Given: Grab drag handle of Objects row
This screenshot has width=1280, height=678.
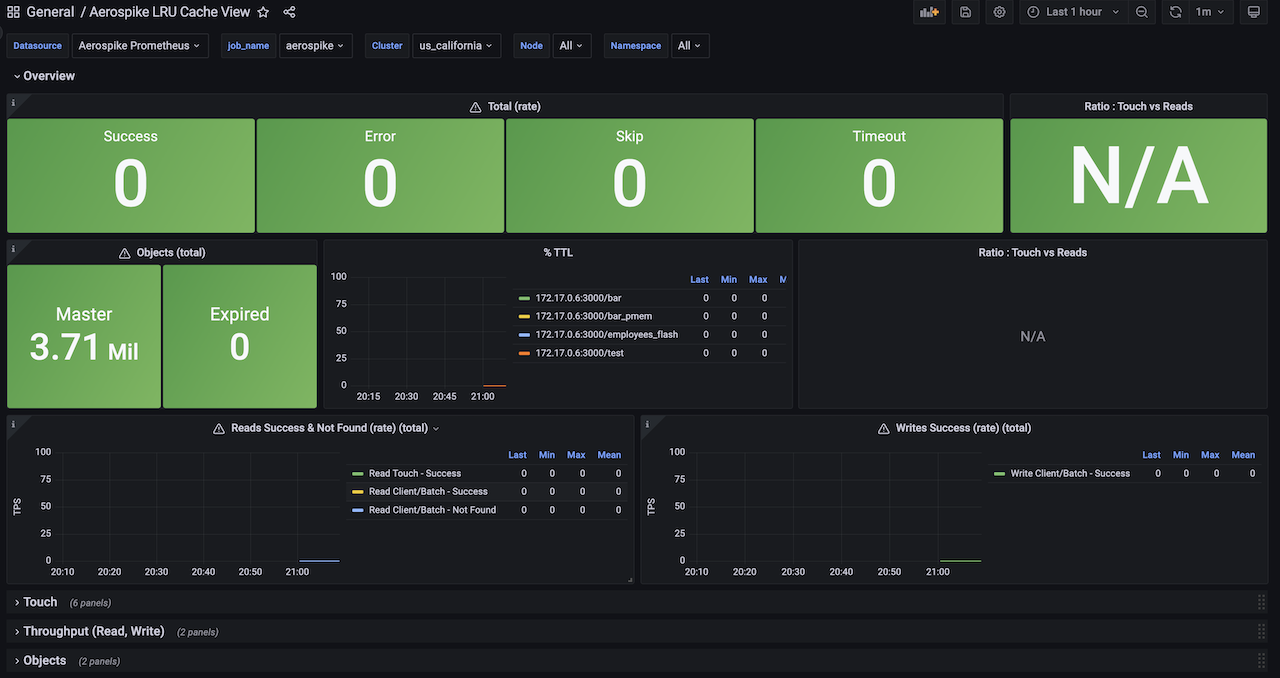Looking at the screenshot, I should point(1261,661).
